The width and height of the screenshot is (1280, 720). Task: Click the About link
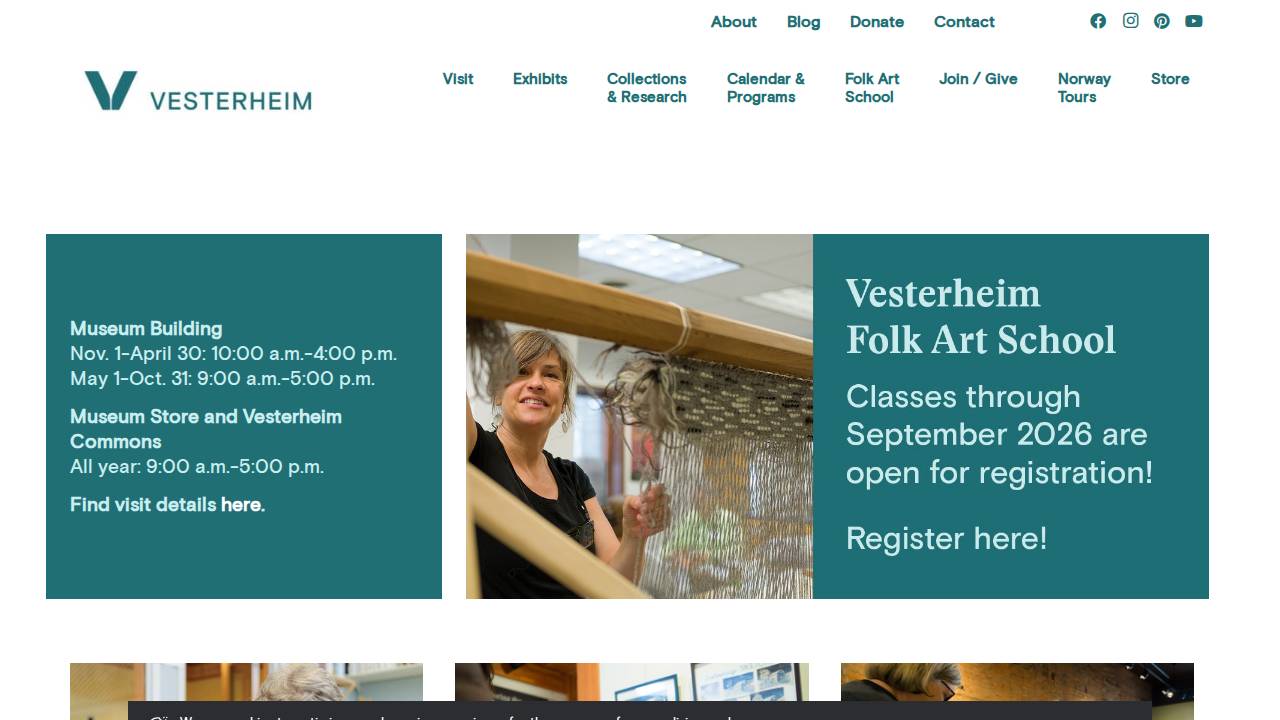[x=733, y=22]
